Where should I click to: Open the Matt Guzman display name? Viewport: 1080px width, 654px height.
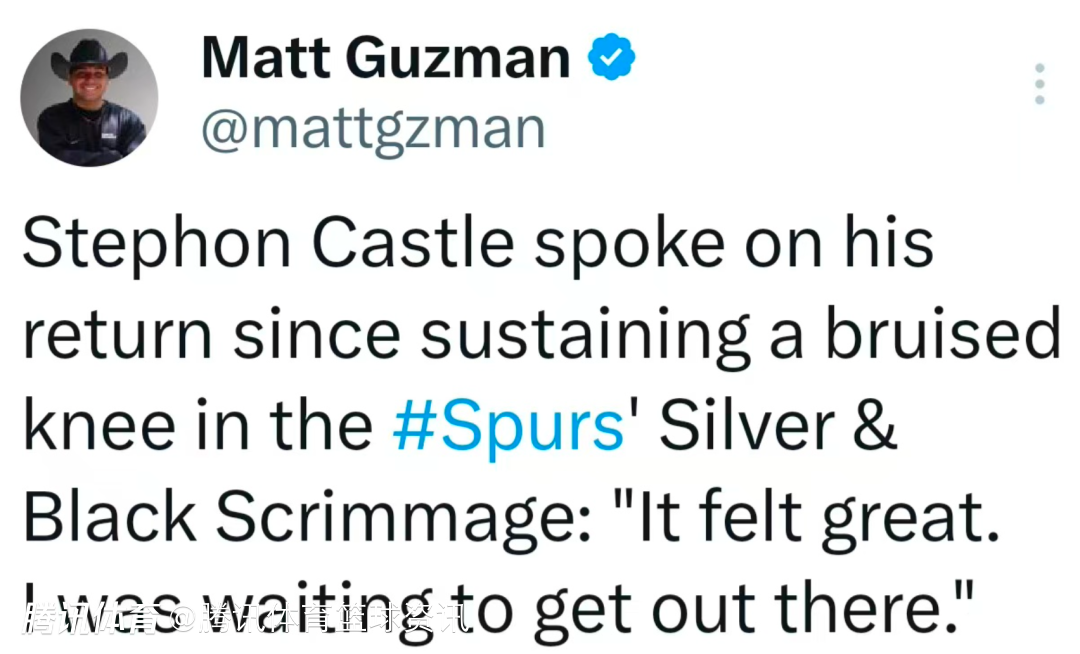[385, 58]
